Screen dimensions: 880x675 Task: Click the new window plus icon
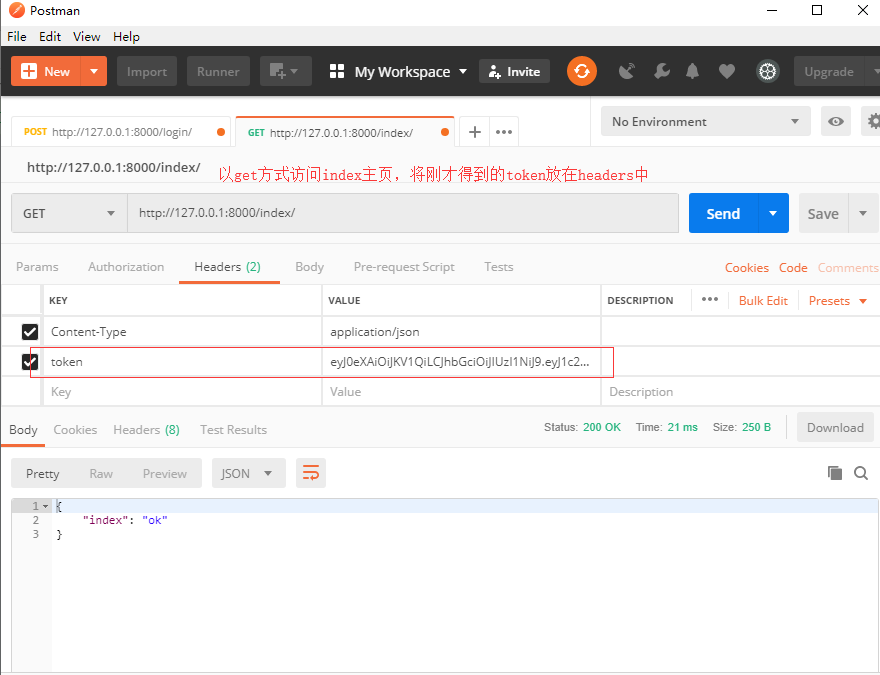[x=286, y=71]
